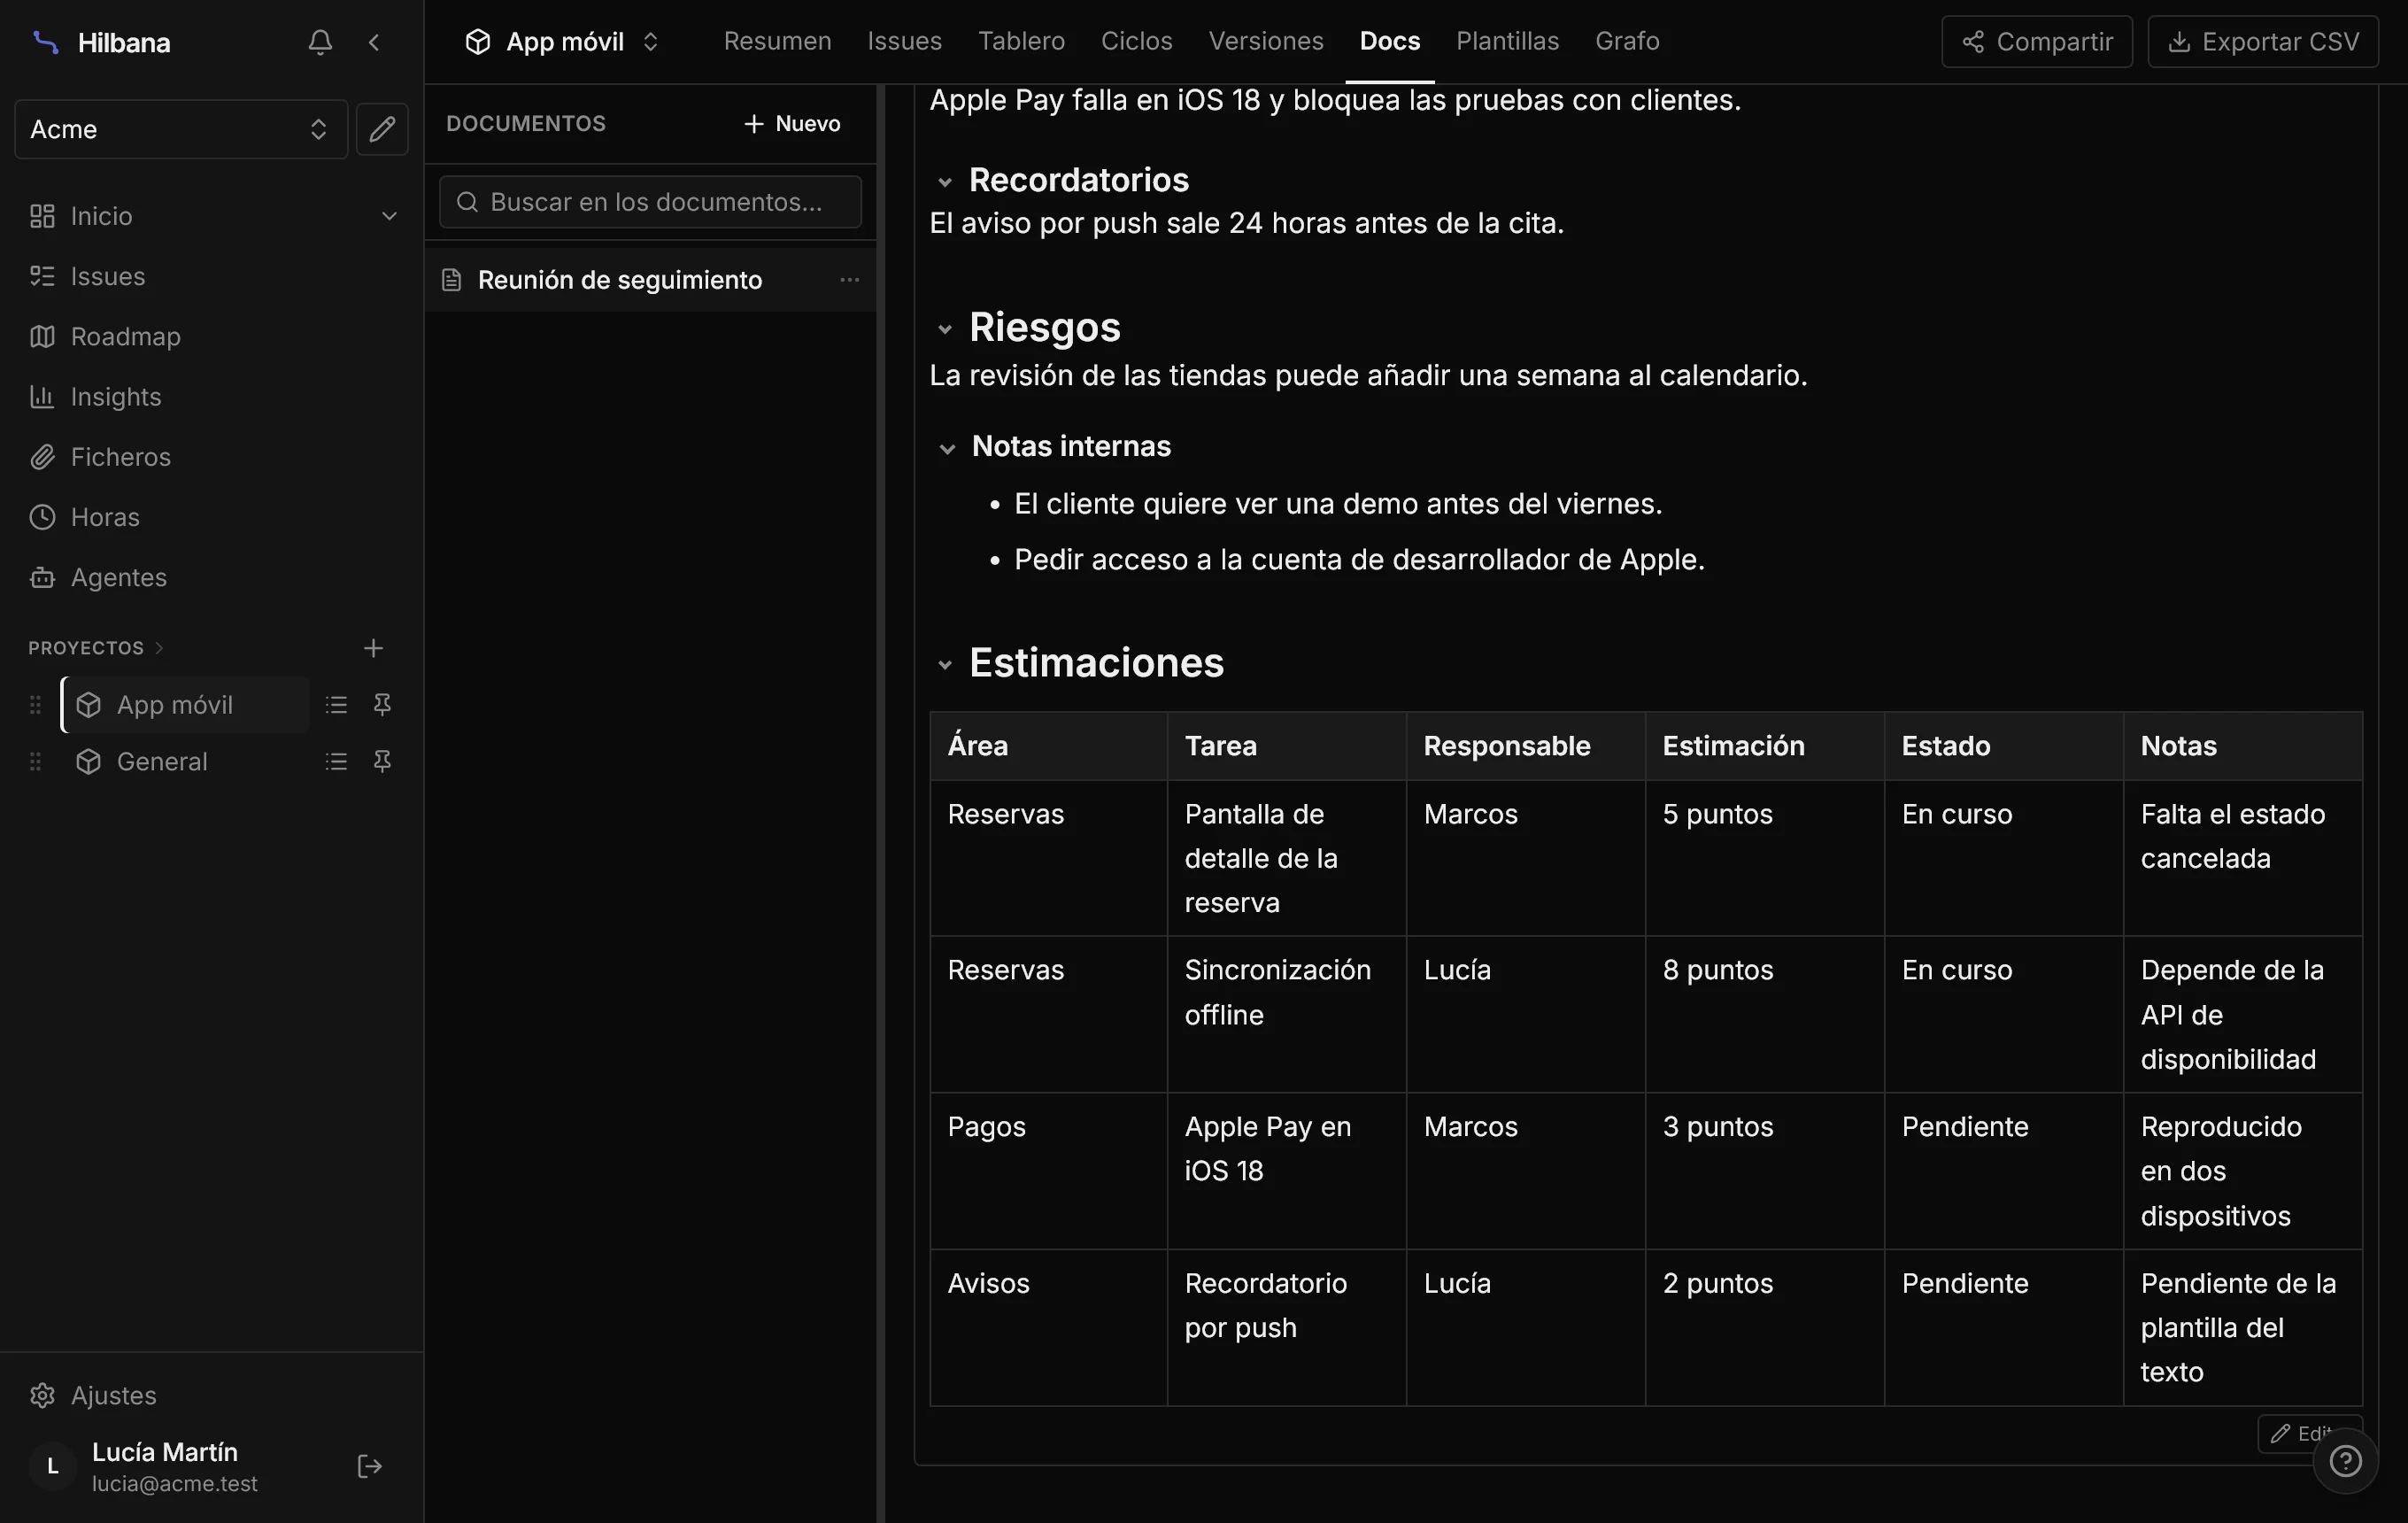Open the notifications bell
Image resolution: width=2408 pixels, height=1523 pixels.
coord(320,42)
